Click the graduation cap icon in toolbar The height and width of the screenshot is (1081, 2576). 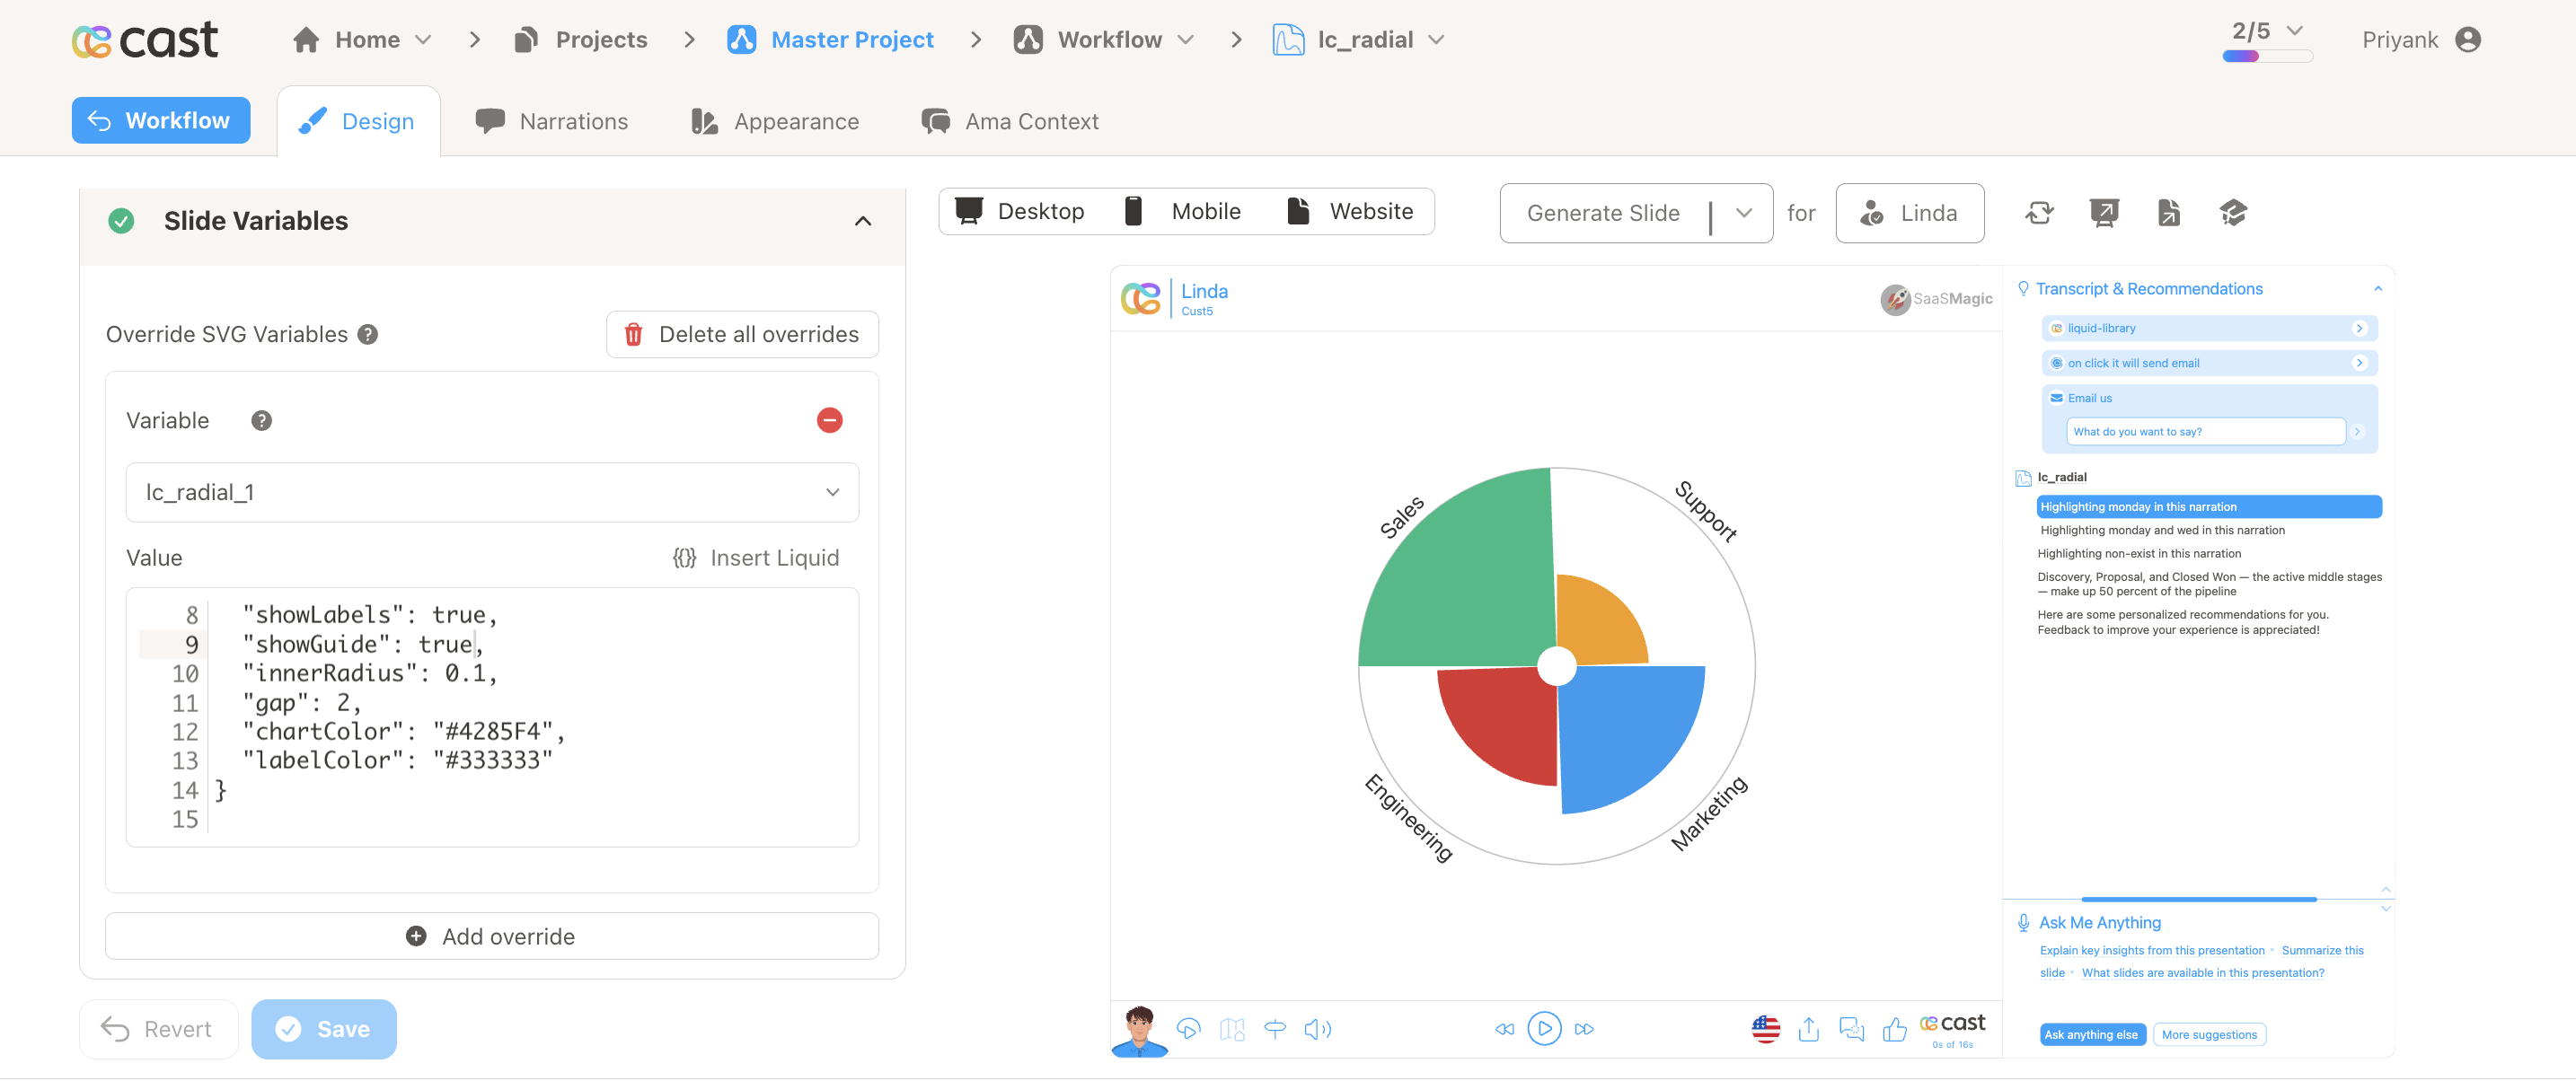(2232, 213)
